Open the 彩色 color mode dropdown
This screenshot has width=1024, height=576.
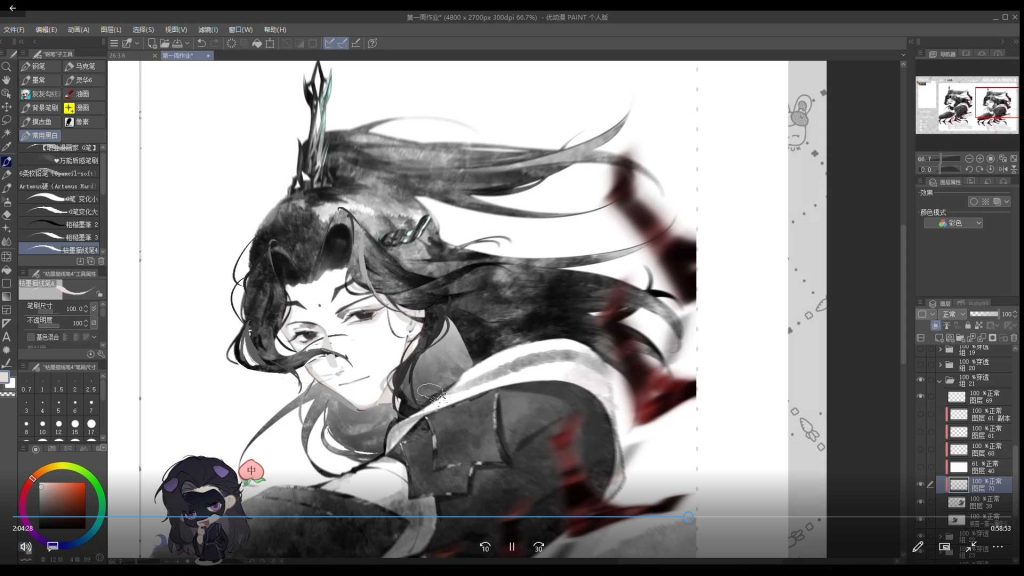(953, 223)
